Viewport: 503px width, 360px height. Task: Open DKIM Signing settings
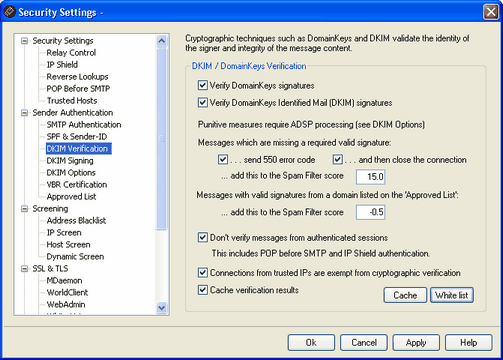tap(70, 161)
